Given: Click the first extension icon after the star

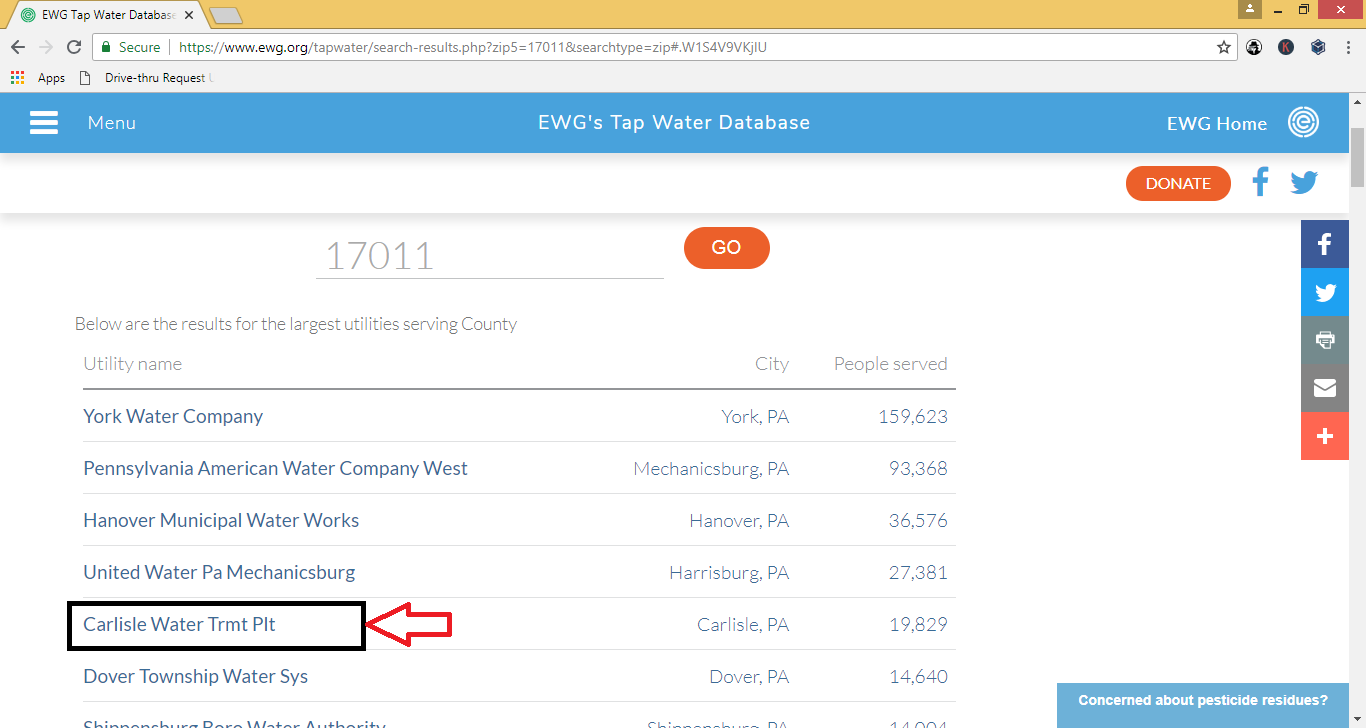Looking at the screenshot, I should [x=1254, y=47].
